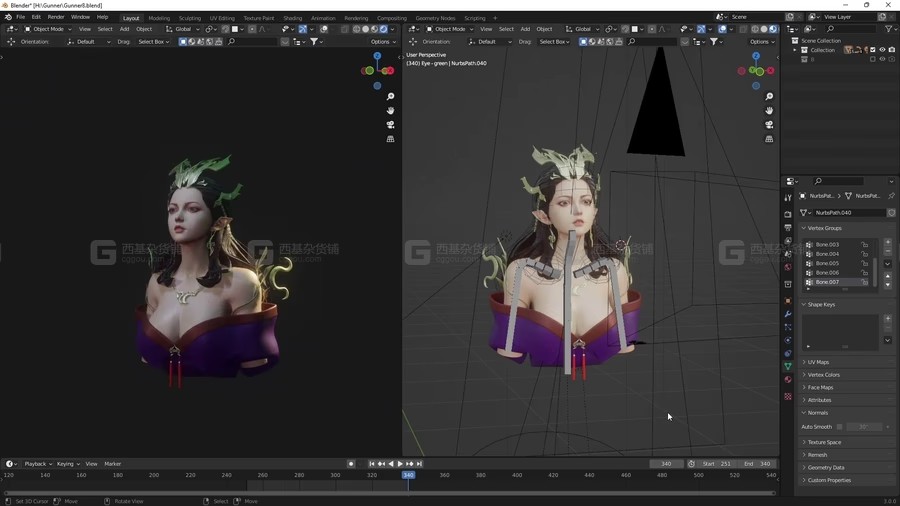Image resolution: width=900 pixels, height=506 pixels.
Task: Click NurbsPath.040 name input field
Action: pos(847,212)
